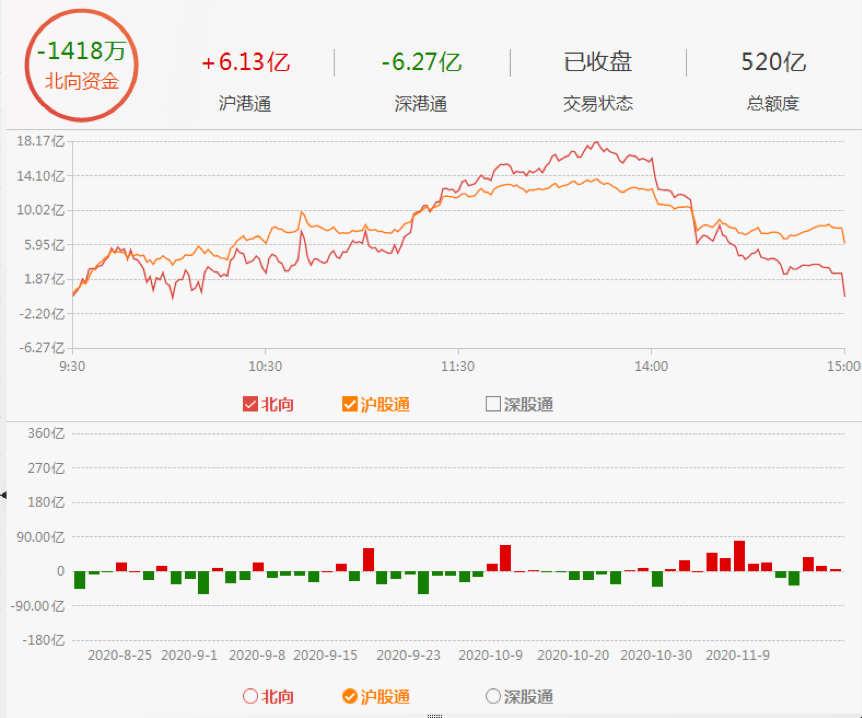Viewport: 862px width, 718px height.
Task: Click the 总额度 label
Action: point(773,103)
